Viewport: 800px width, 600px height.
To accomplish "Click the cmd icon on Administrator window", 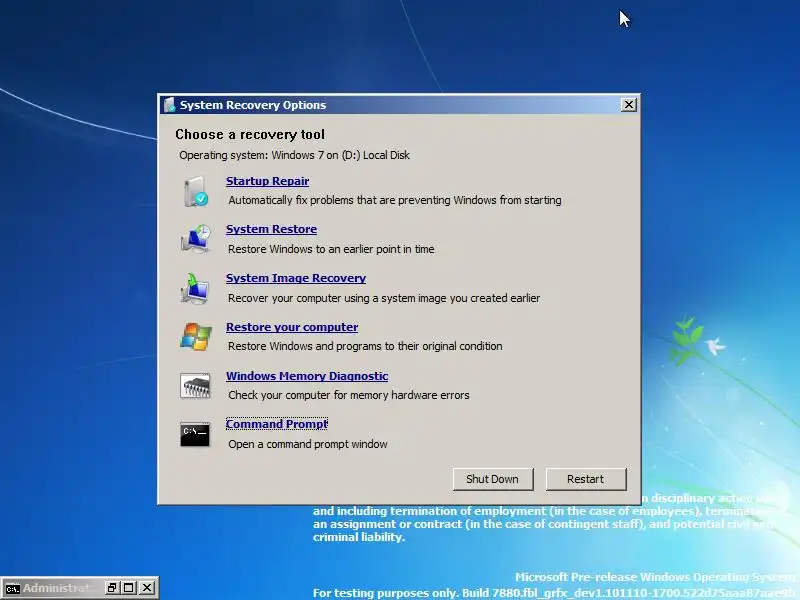I will [13, 588].
